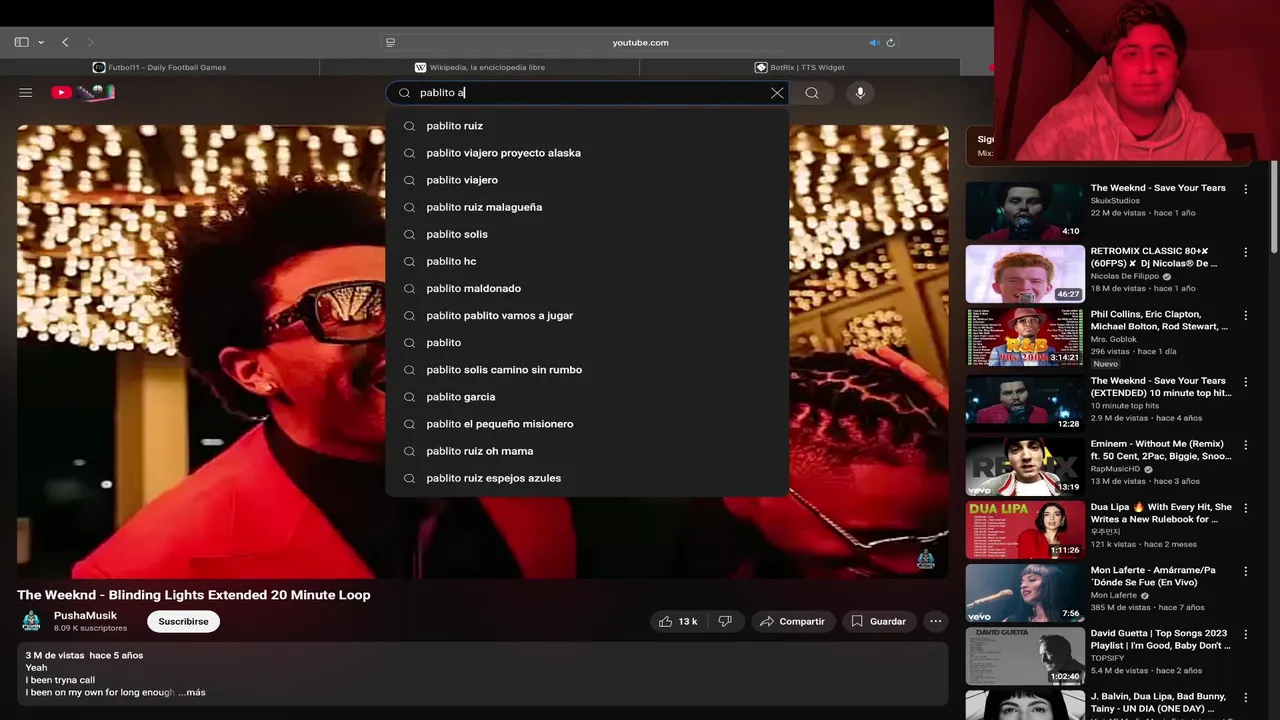Toggle the Safari sidebar icon
Screen dimensions: 1280x720
(22, 42)
